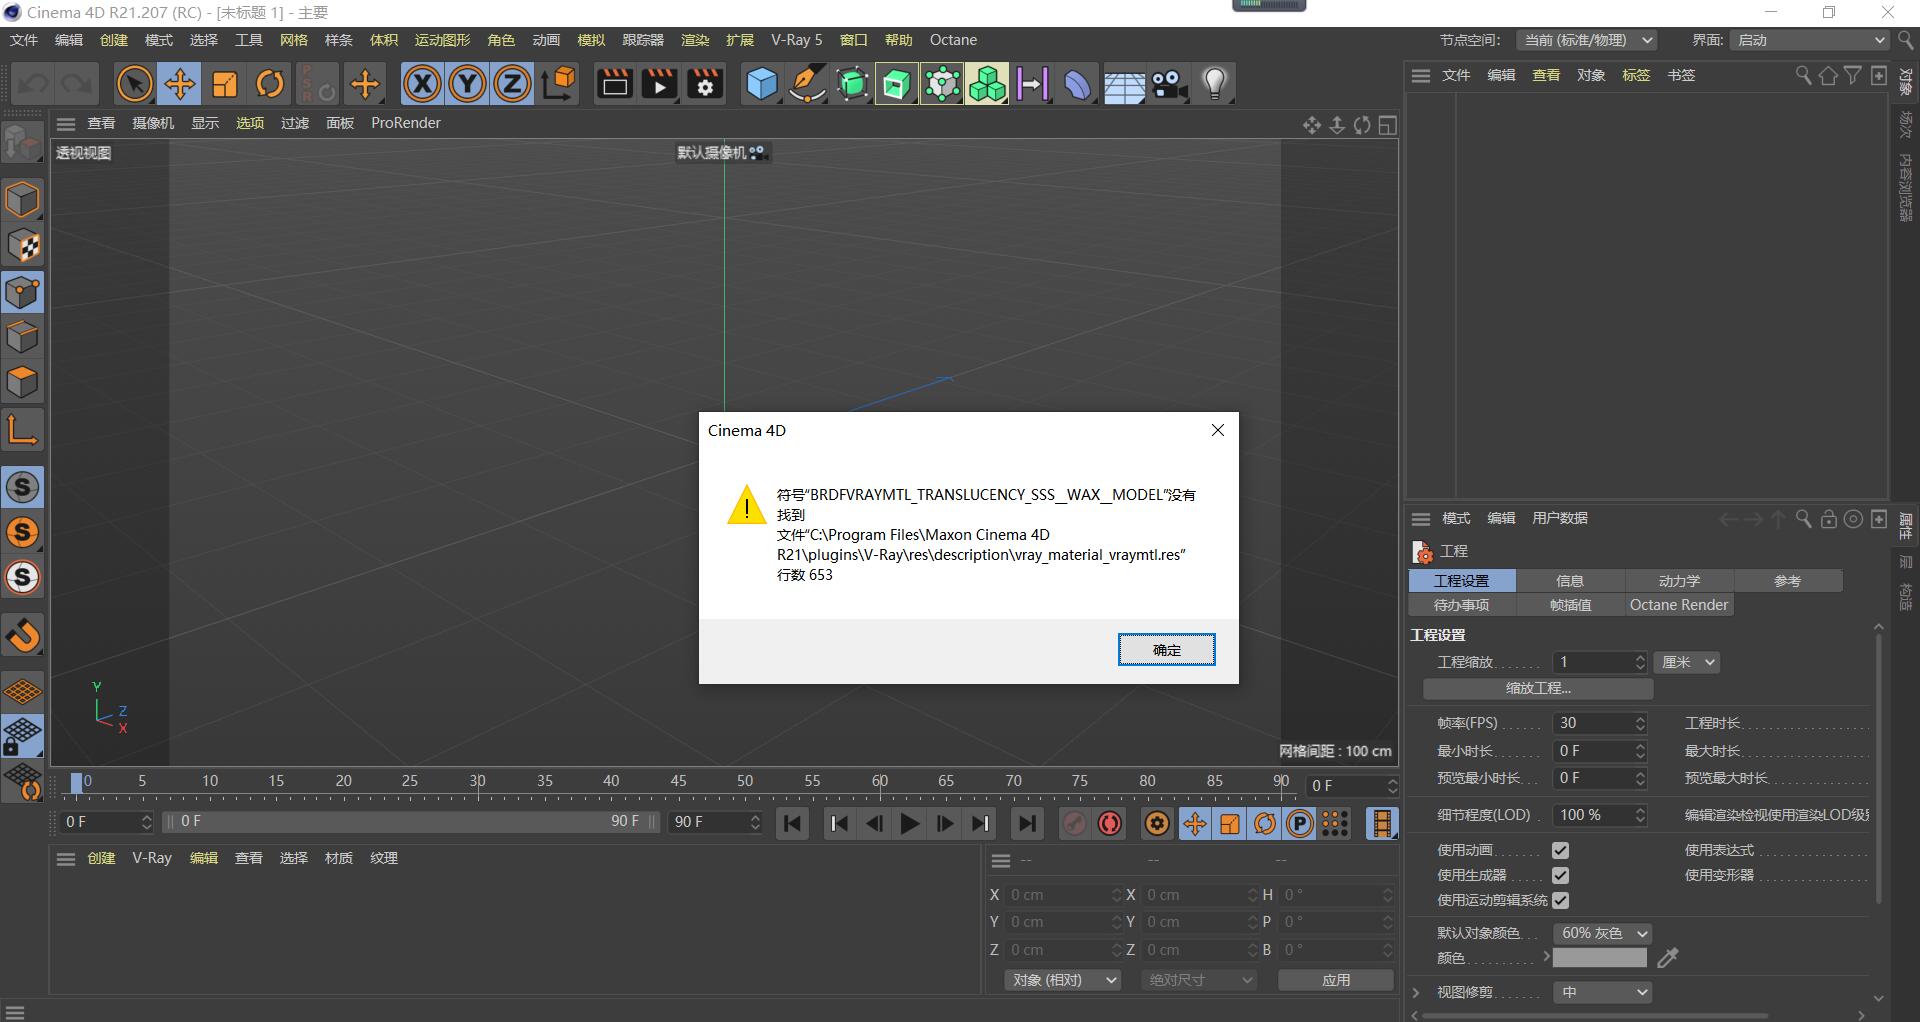Viewport: 1920px width, 1022px height.
Task: Toggle the 使用运动剪辑系统 checkbox
Action: (x=1560, y=900)
